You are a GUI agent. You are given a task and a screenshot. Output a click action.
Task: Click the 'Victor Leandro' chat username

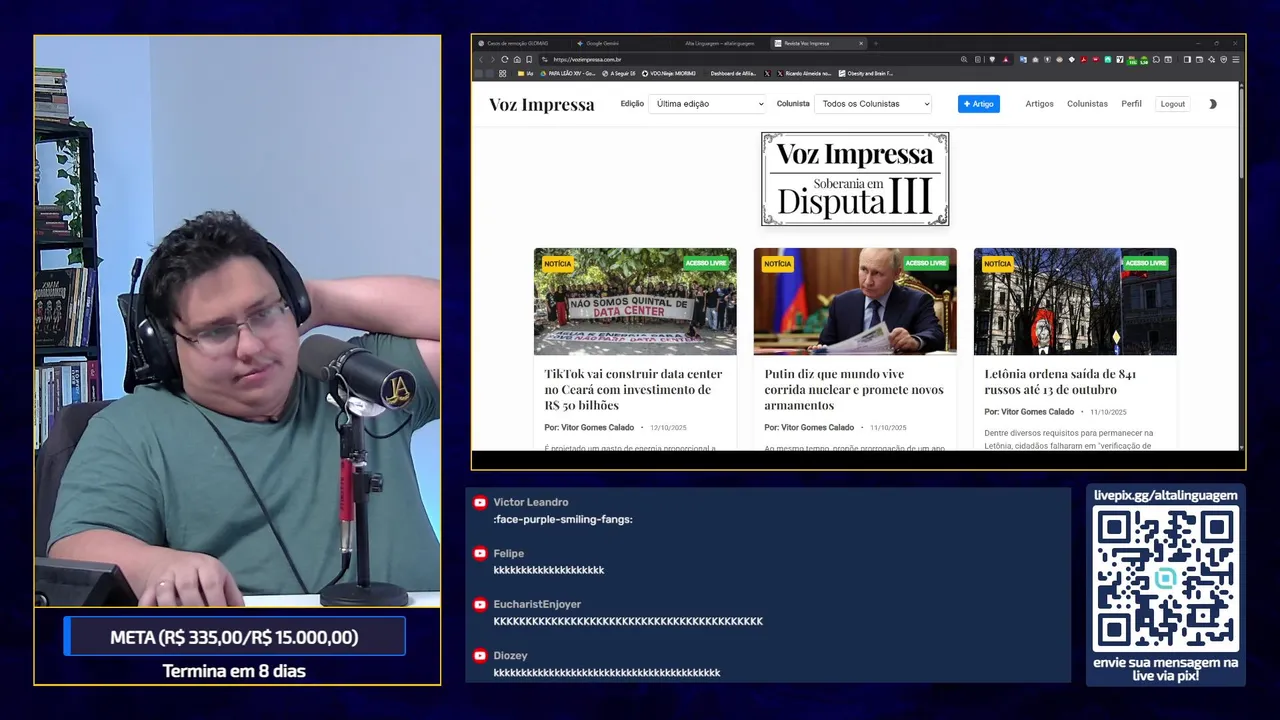click(531, 502)
